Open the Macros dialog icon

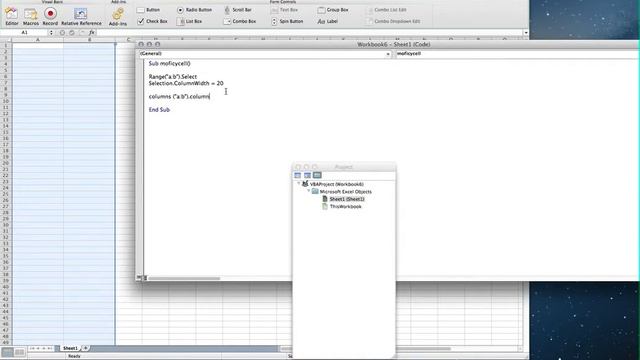(x=31, y=16)
